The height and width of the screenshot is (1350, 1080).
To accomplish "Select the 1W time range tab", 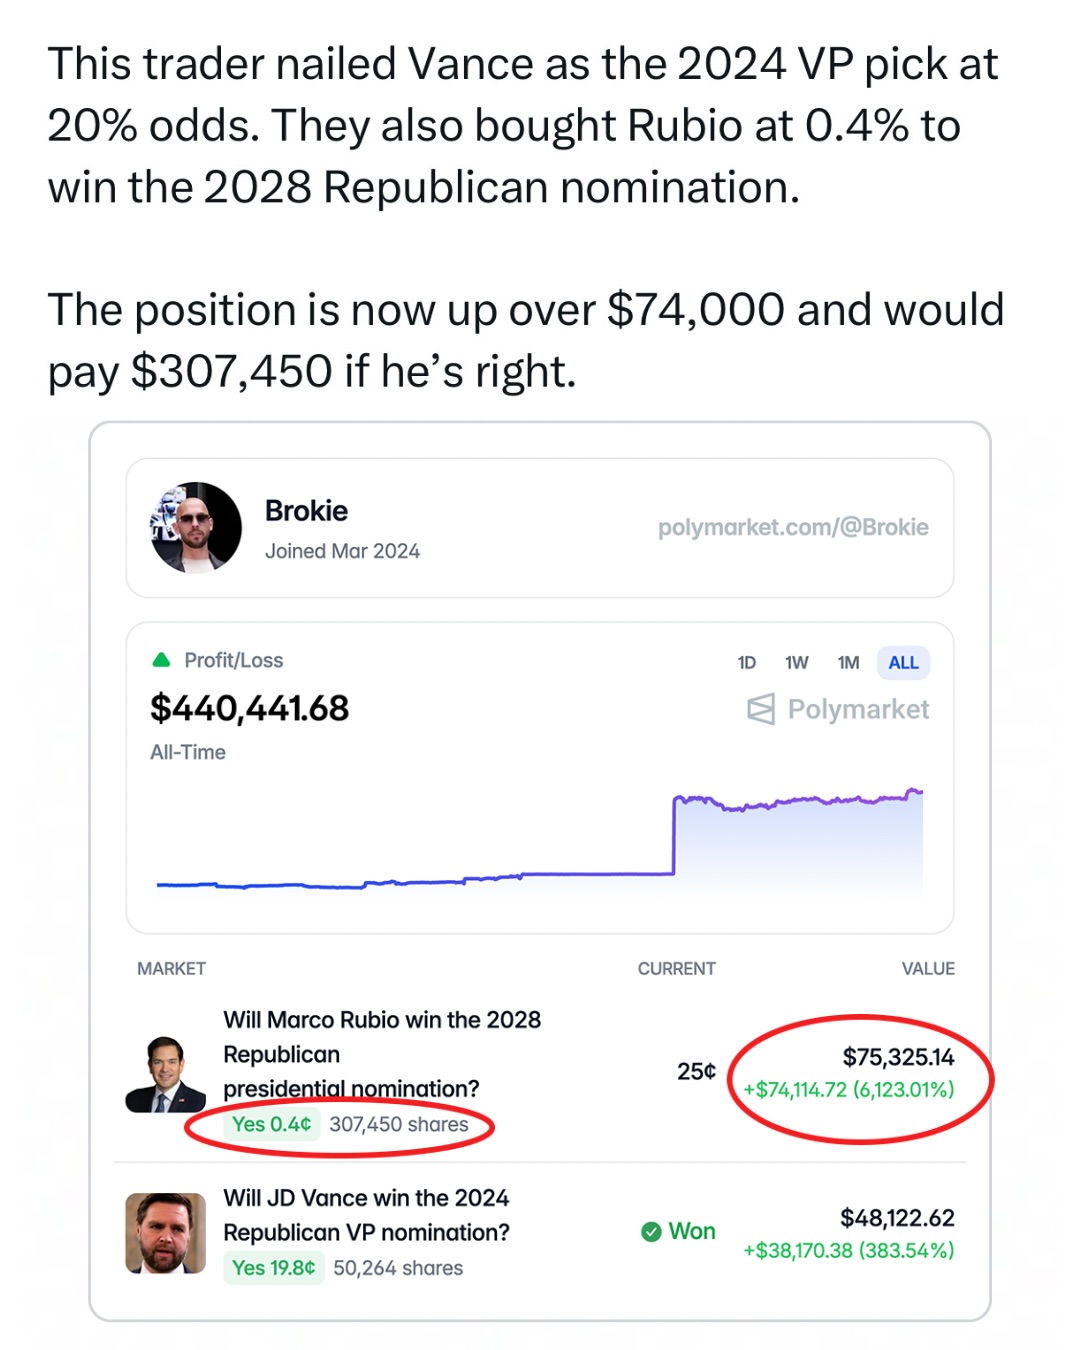I will 797,663.
